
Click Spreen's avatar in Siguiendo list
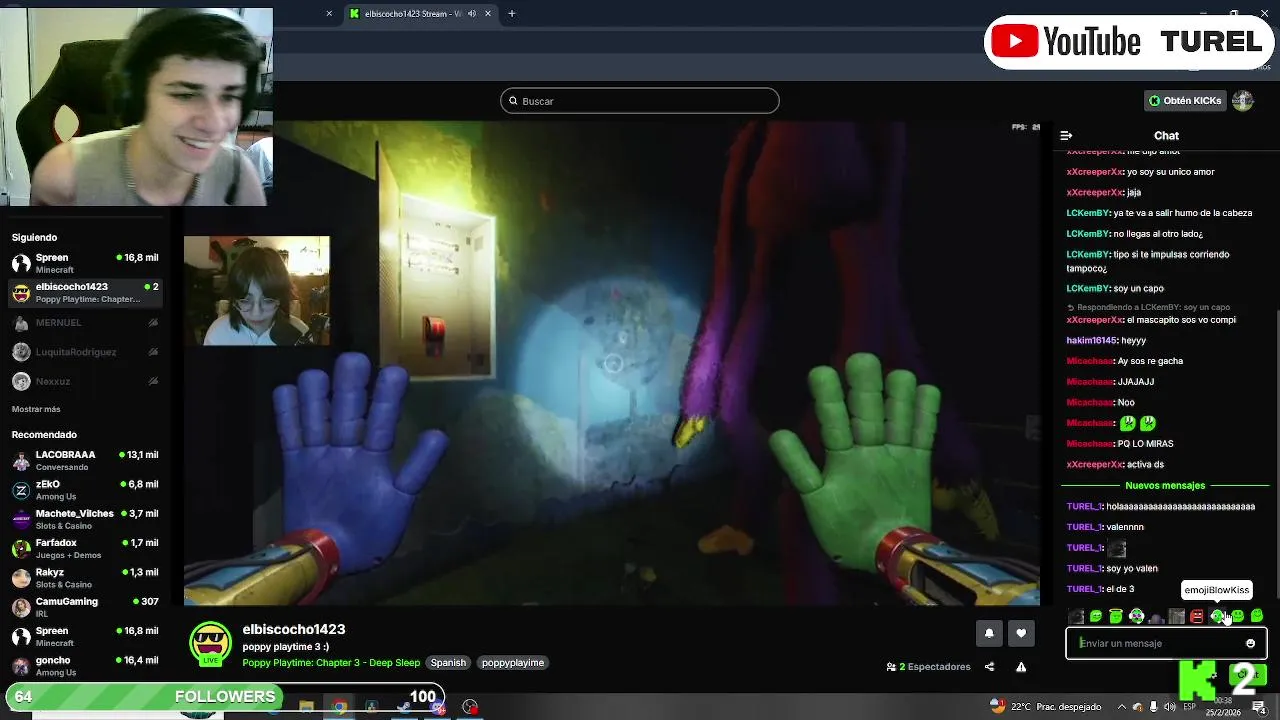coord(21,263)
